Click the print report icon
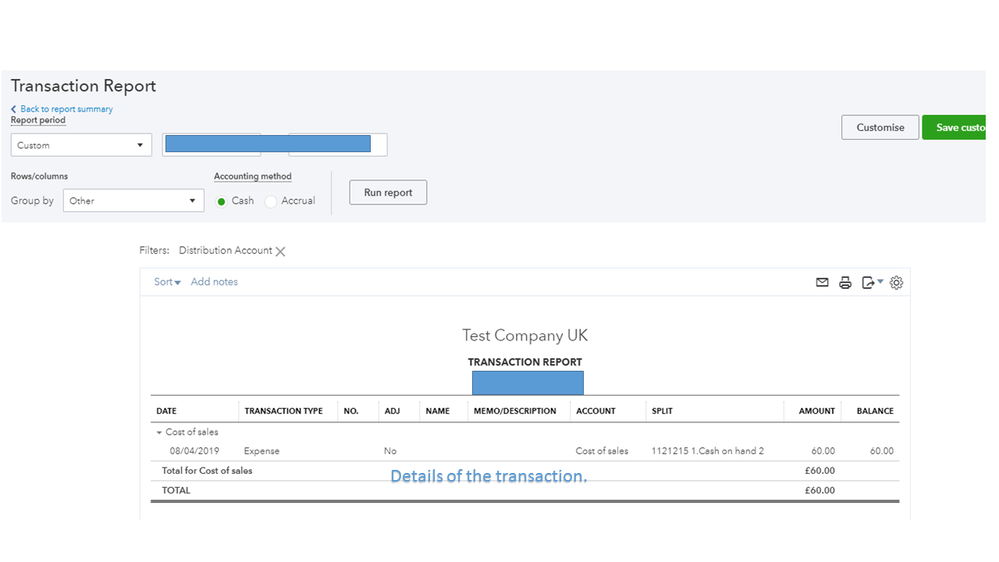Image resolution: width=999 pixels, height=562 pixels. (845, 283)
